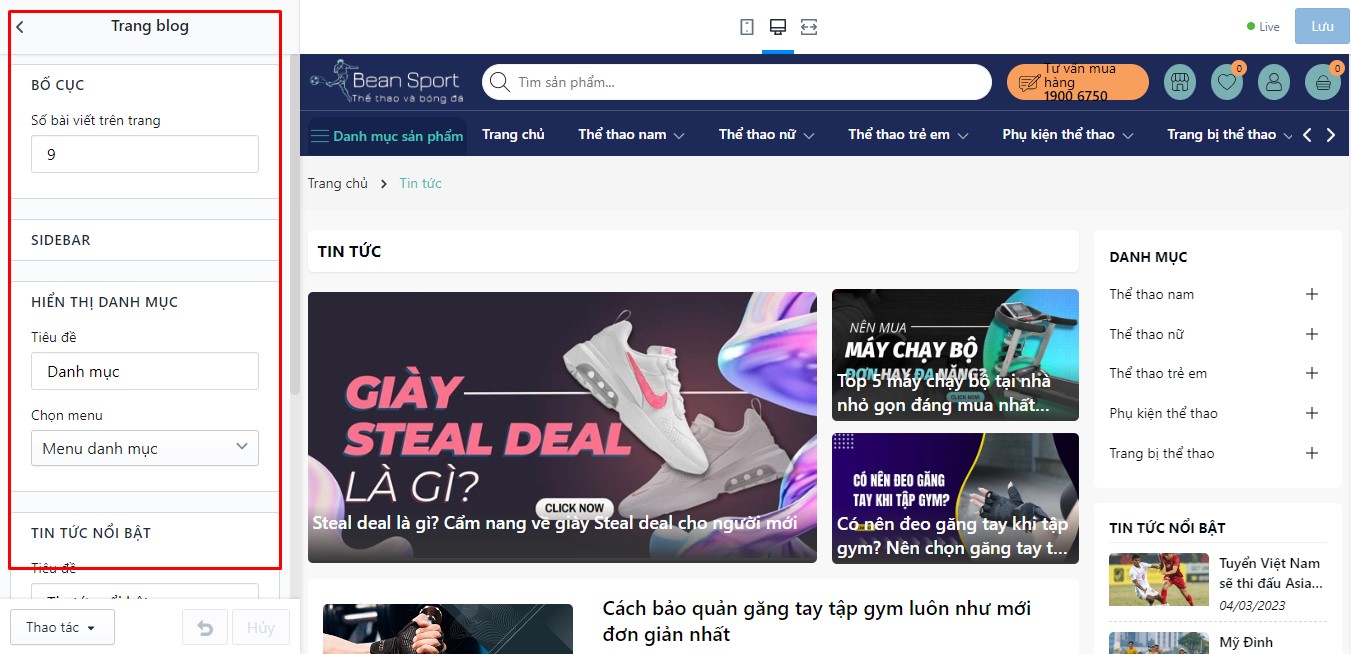The width and height of the screenshot is (1351, 654).
Task: Click the undo arrow button
Action: 205,628
